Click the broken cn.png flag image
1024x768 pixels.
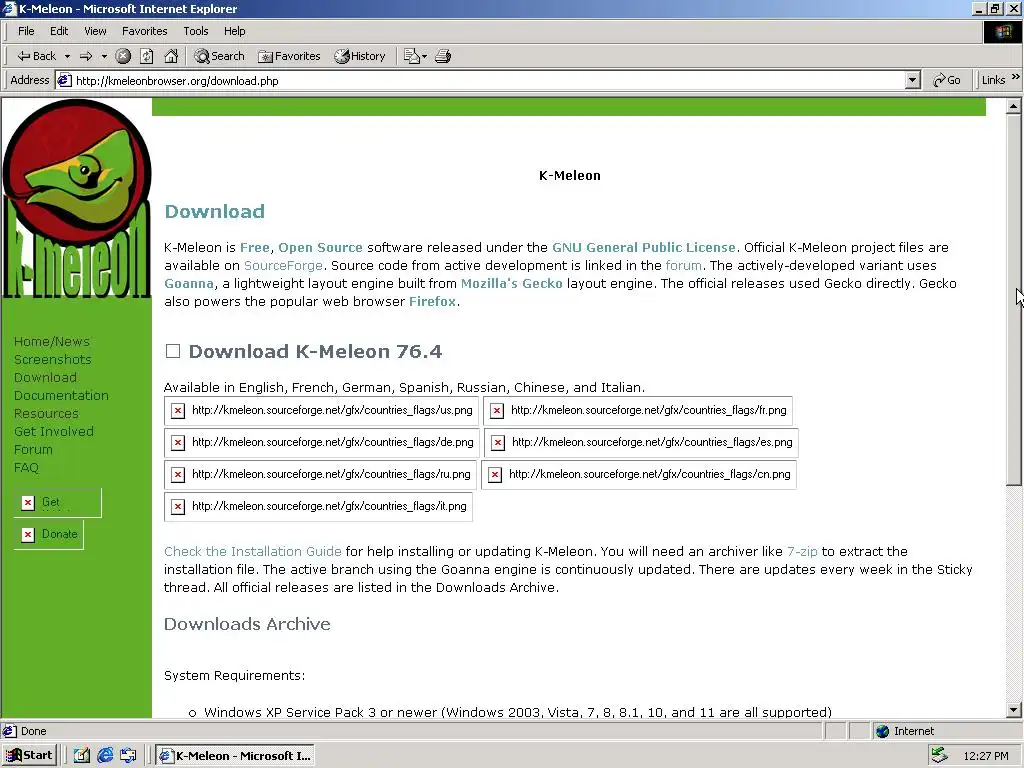click(x=639, y=474)
